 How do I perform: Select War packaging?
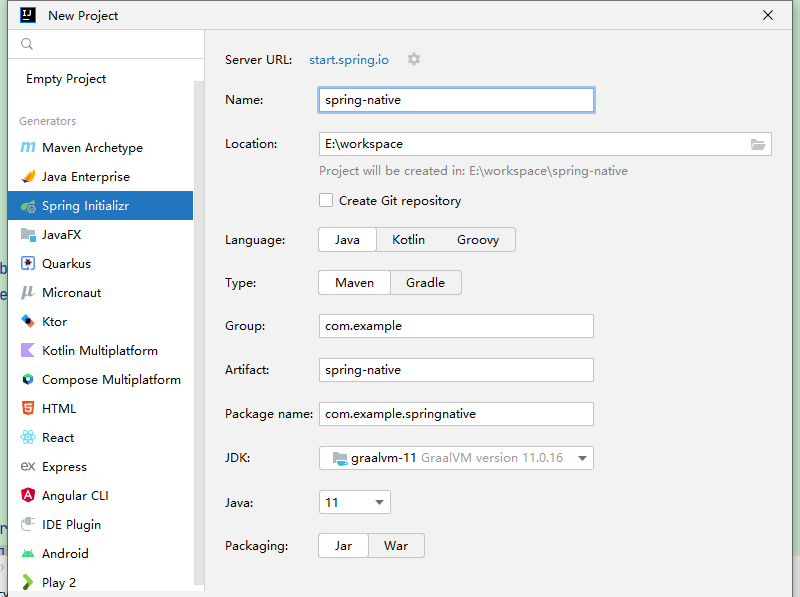click(396, 546)
